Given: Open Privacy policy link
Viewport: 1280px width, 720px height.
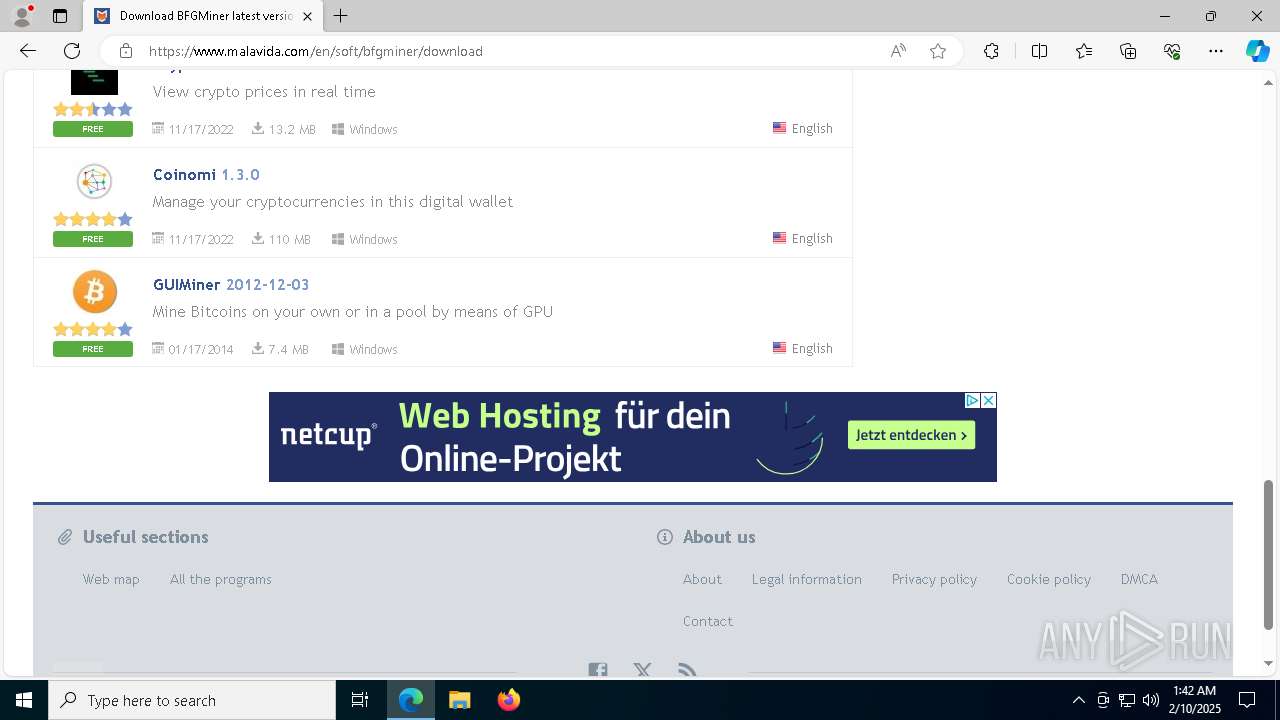Looking at the screenshot, I should pyautogui.click(x=934, y=579).
